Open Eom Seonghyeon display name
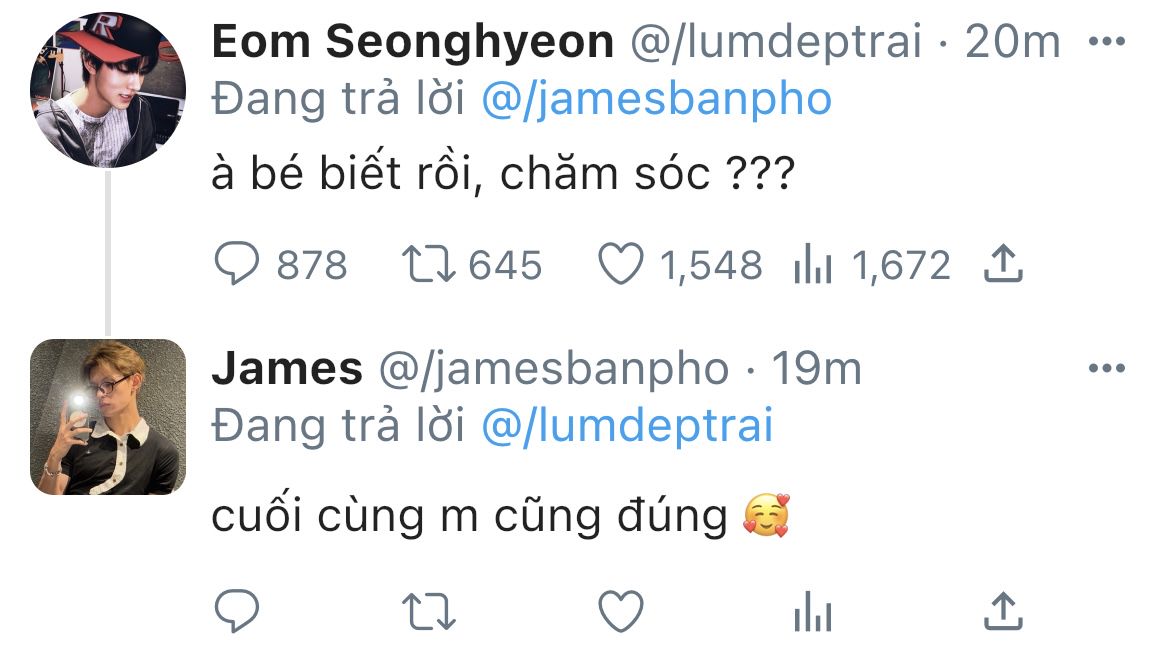The image size is (1170, 652). click(413, 42)
